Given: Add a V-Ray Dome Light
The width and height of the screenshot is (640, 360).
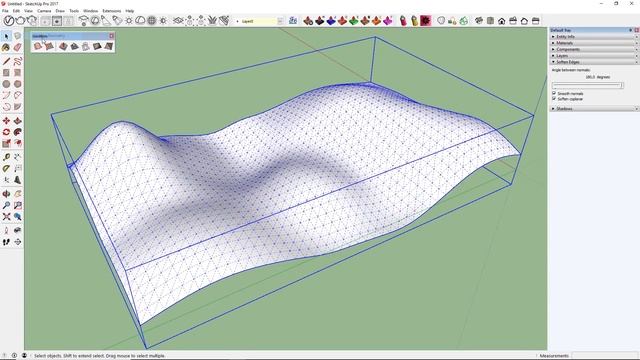Looking at the screenshot, I should pos(140,20).
